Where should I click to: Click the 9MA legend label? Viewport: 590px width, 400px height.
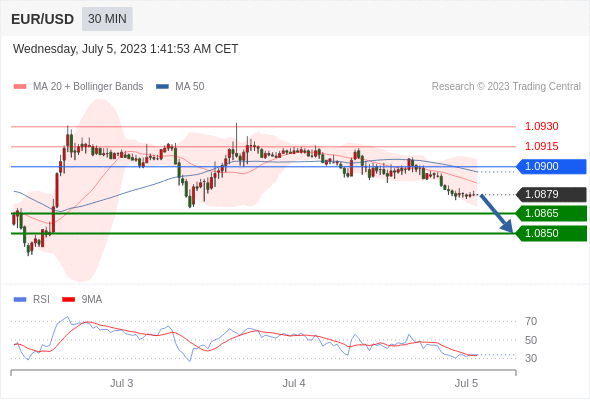tap(92, 300)
